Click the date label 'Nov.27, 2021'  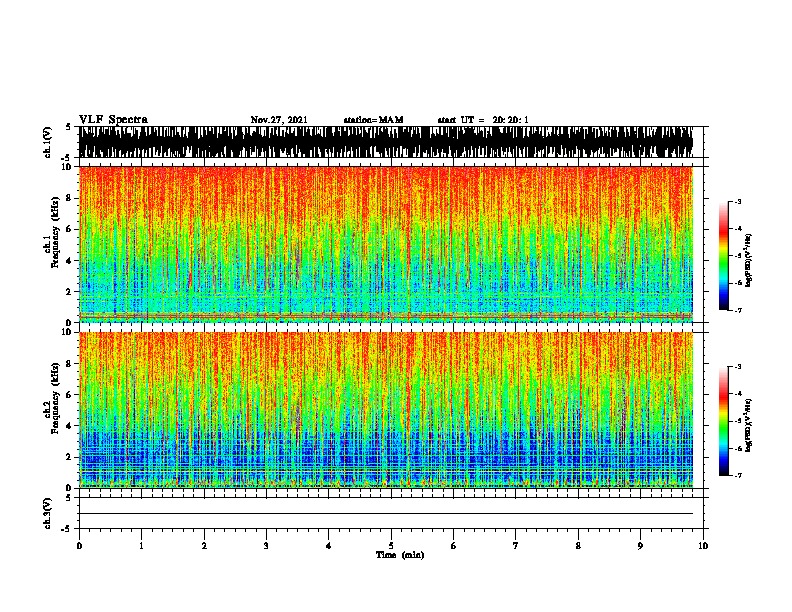pyautogui.click(x=279, y=120)
